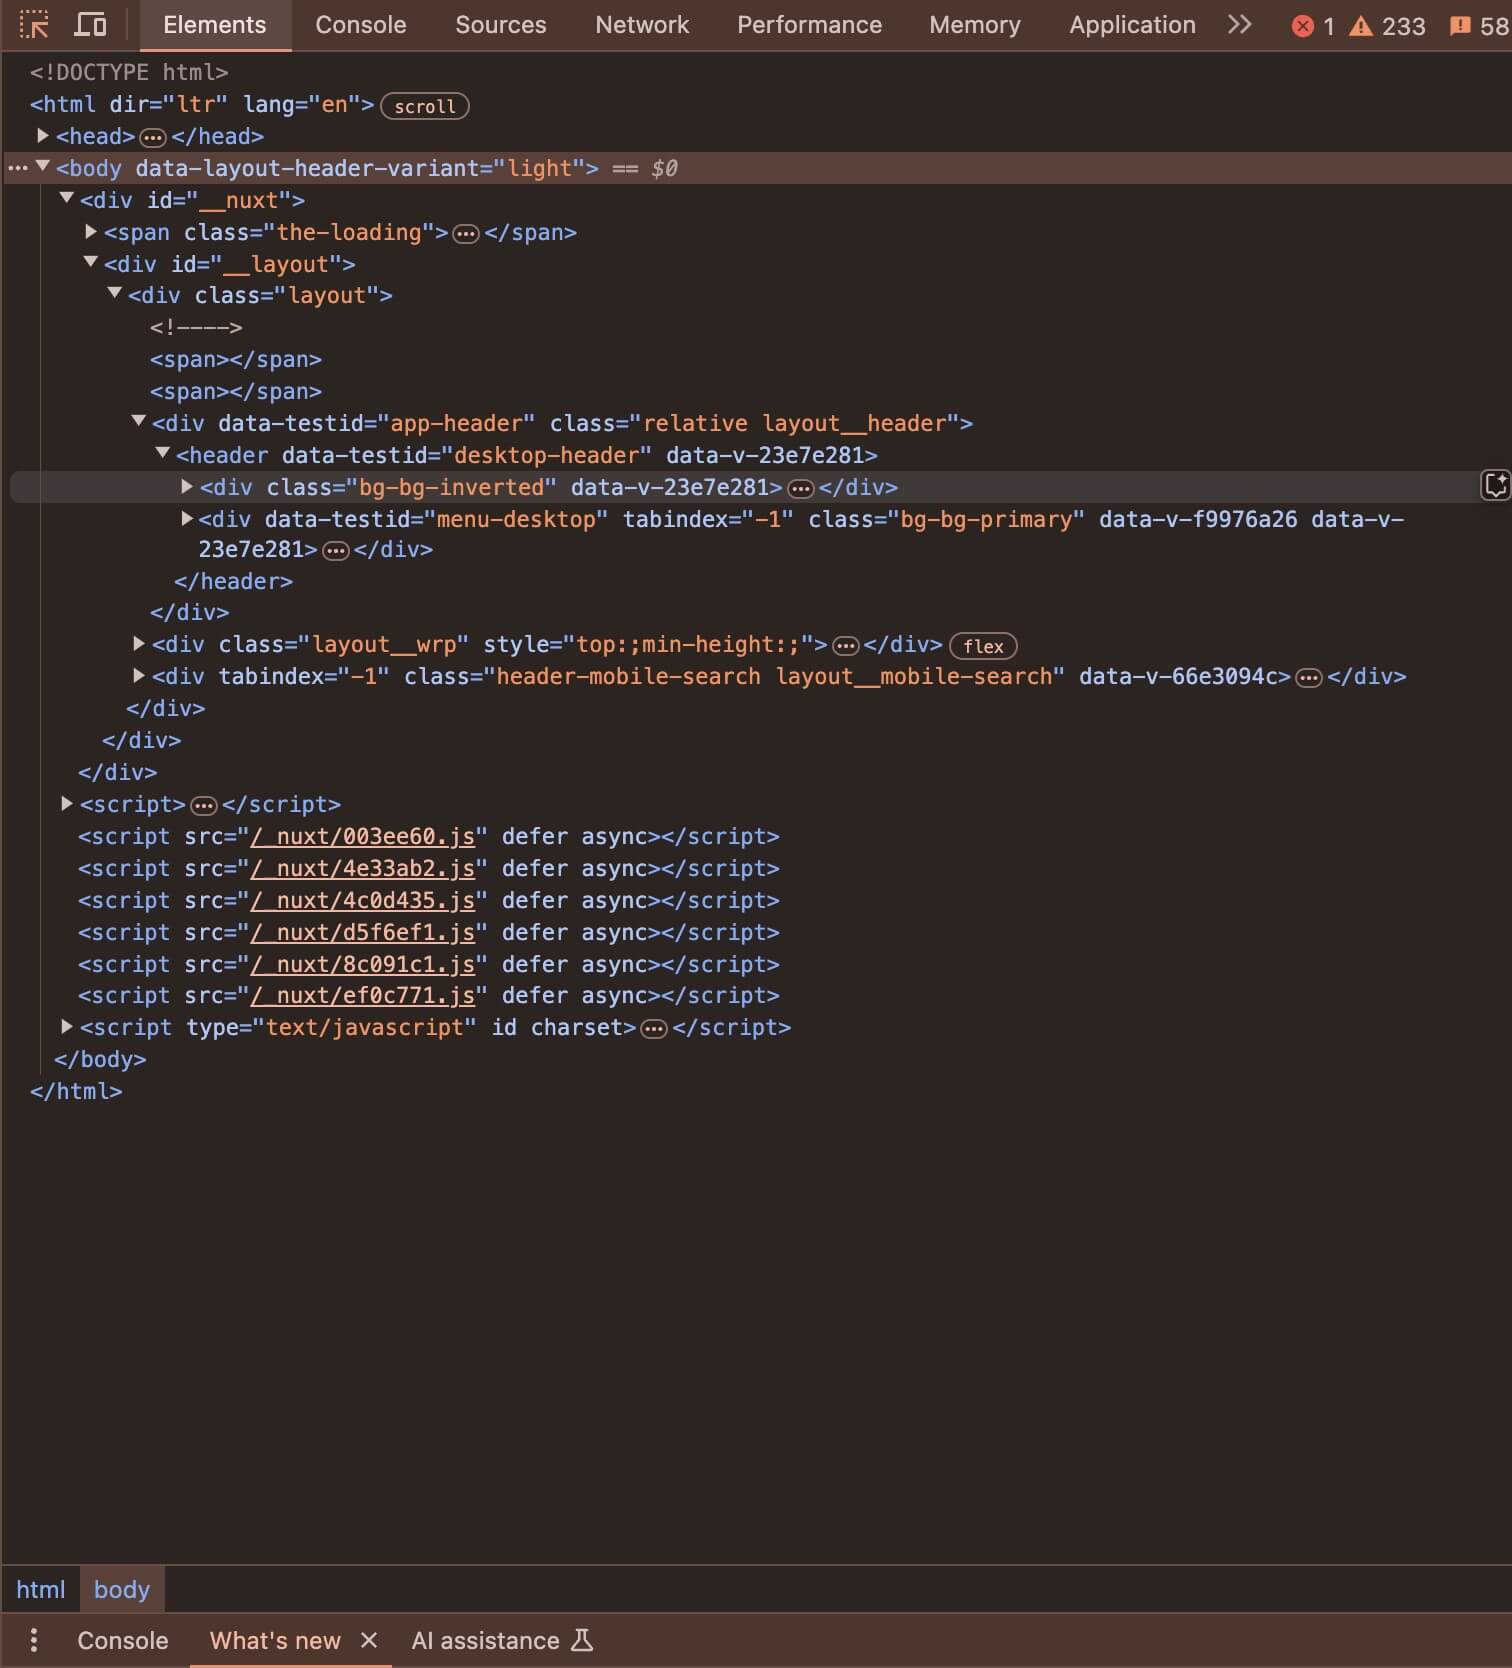The width and height of the screenshot is (1512, 1668).
Task: Expand ellipsis in bg-bg-inverted div
Action: [x=801, y=488]
